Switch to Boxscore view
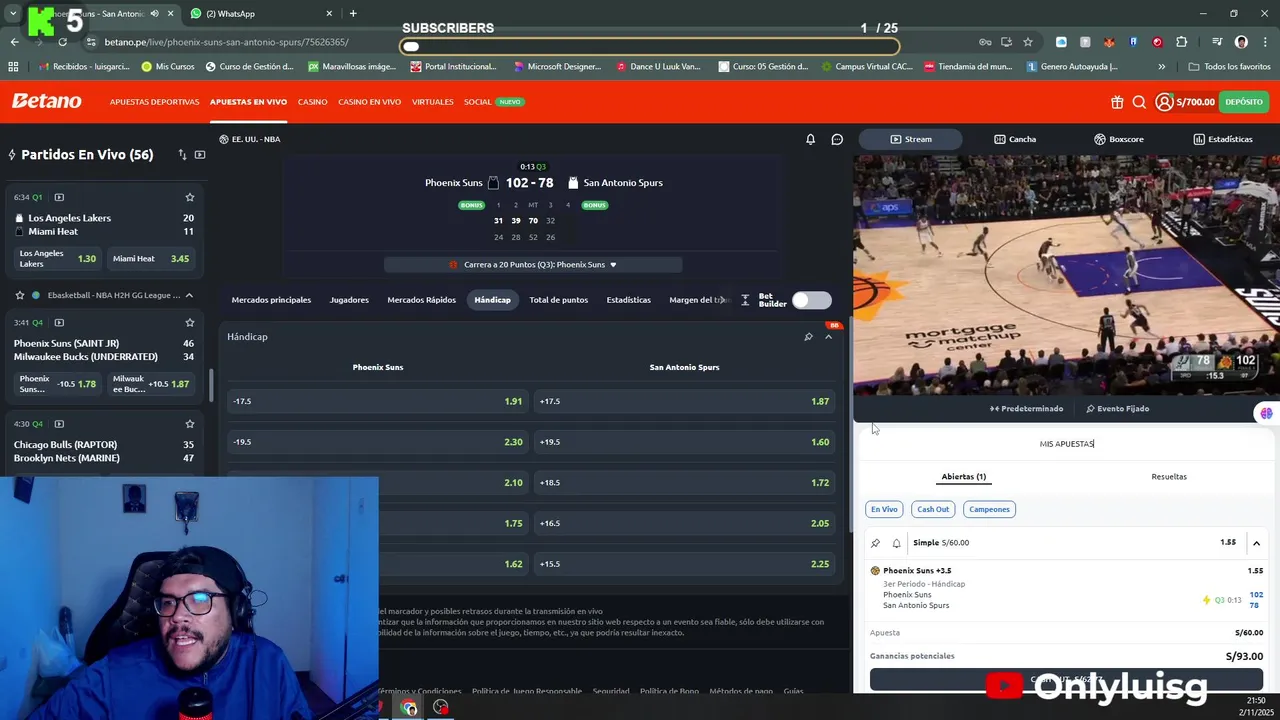Screen dimensions: 1280x720 [x=1118, y=139]
